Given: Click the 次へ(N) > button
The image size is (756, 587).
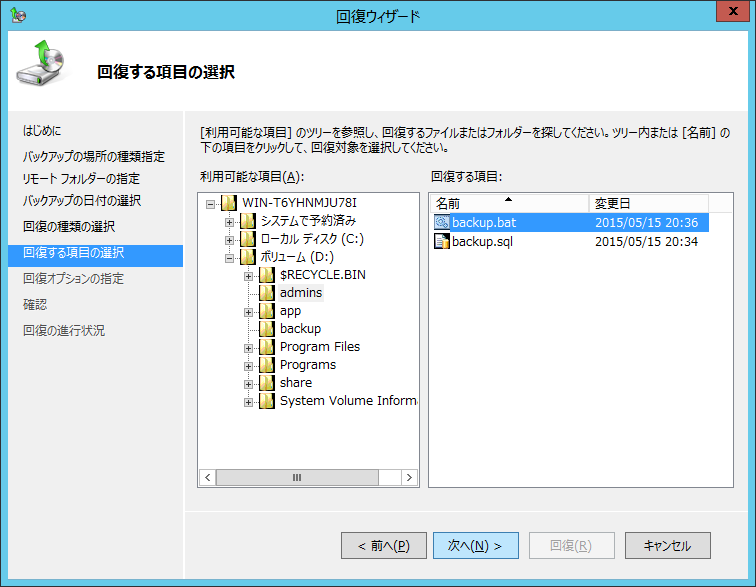Looking at the screenshot, I should tap(475, 545).
